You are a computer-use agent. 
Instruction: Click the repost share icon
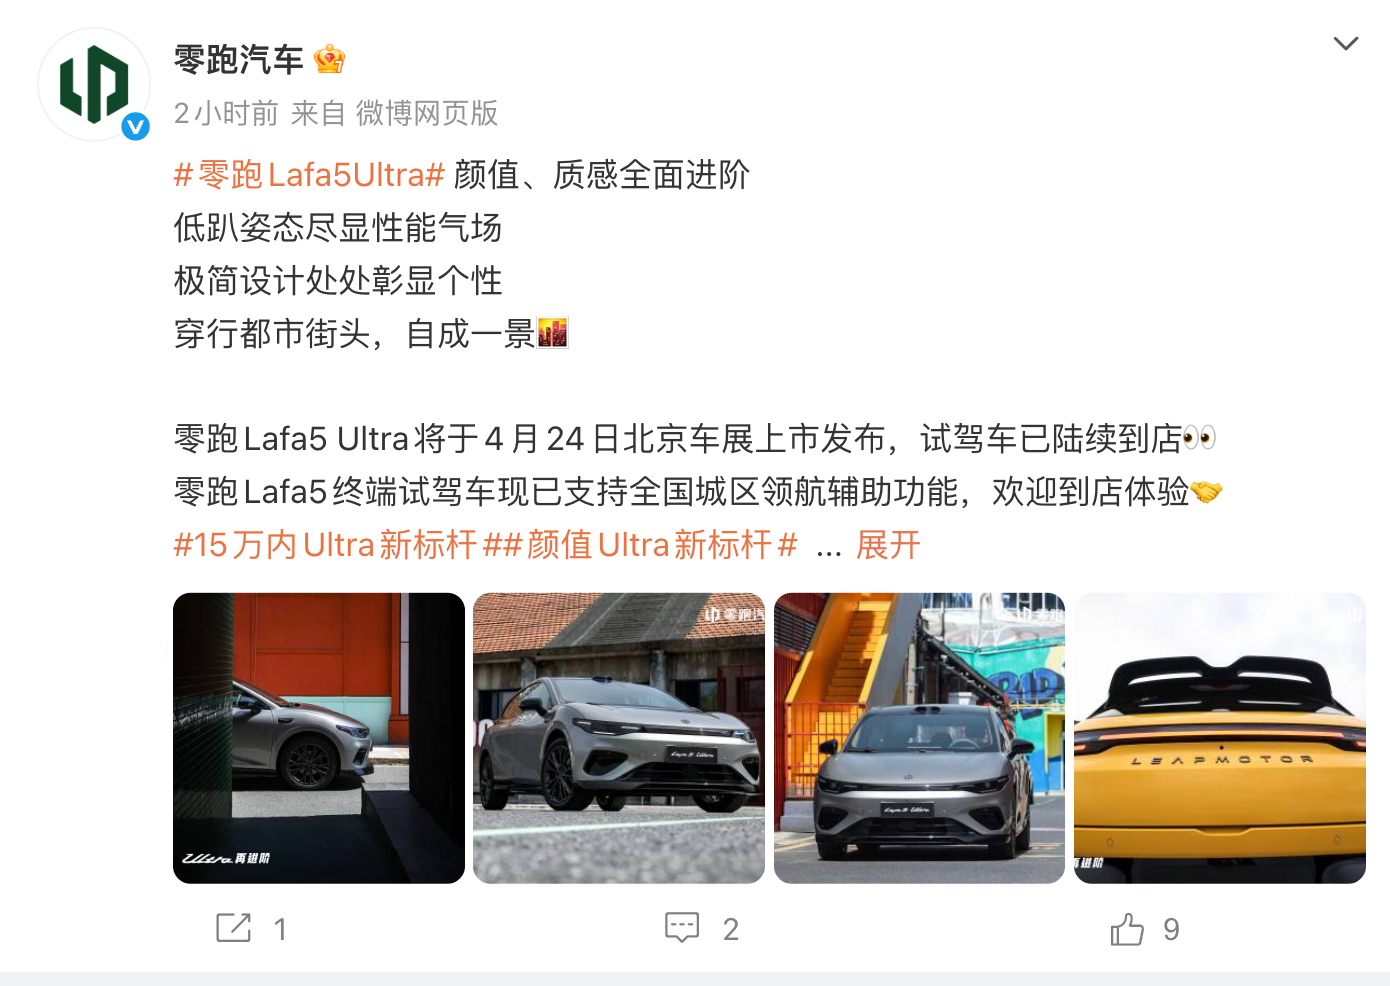click(234, 928)
